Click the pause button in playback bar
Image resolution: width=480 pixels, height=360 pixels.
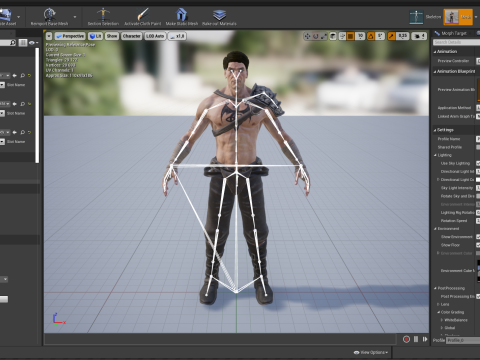[x=416, y=339]
